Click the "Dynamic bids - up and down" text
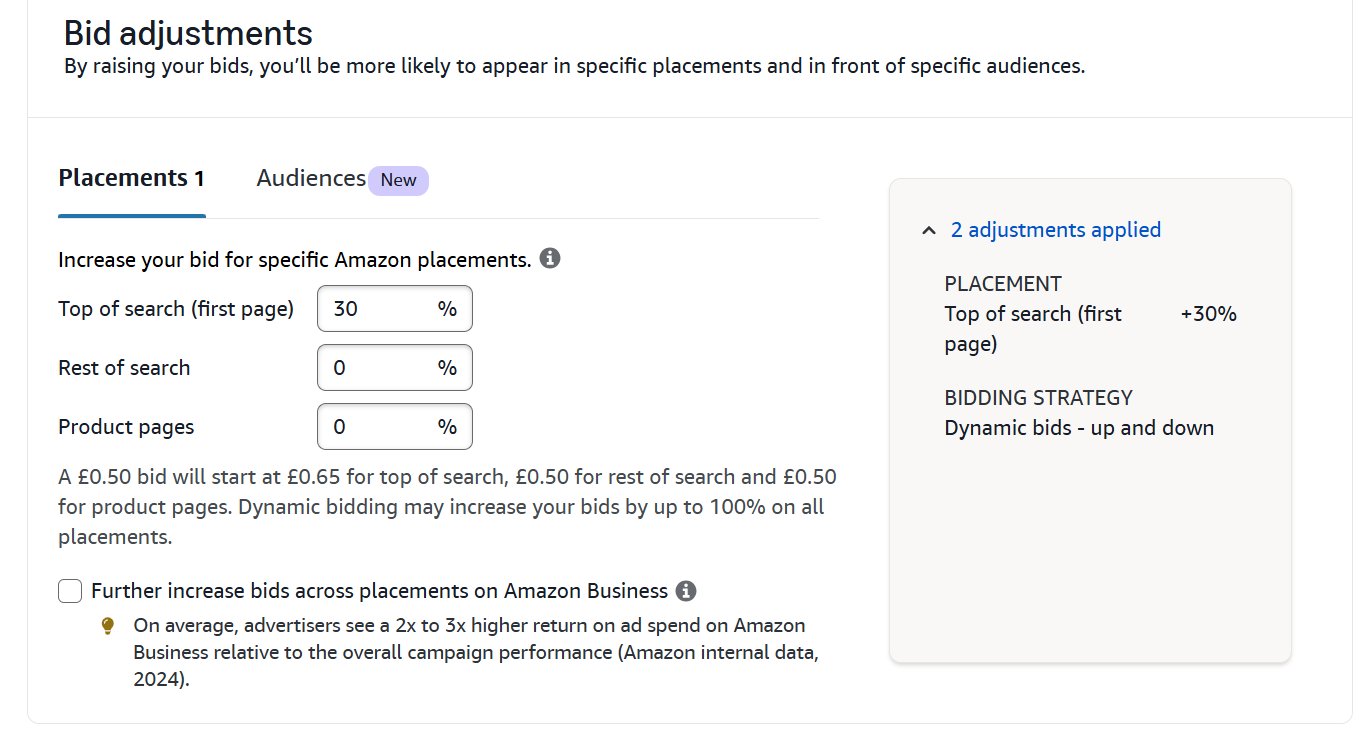Screen dimensions: 1371x729 1078,427
